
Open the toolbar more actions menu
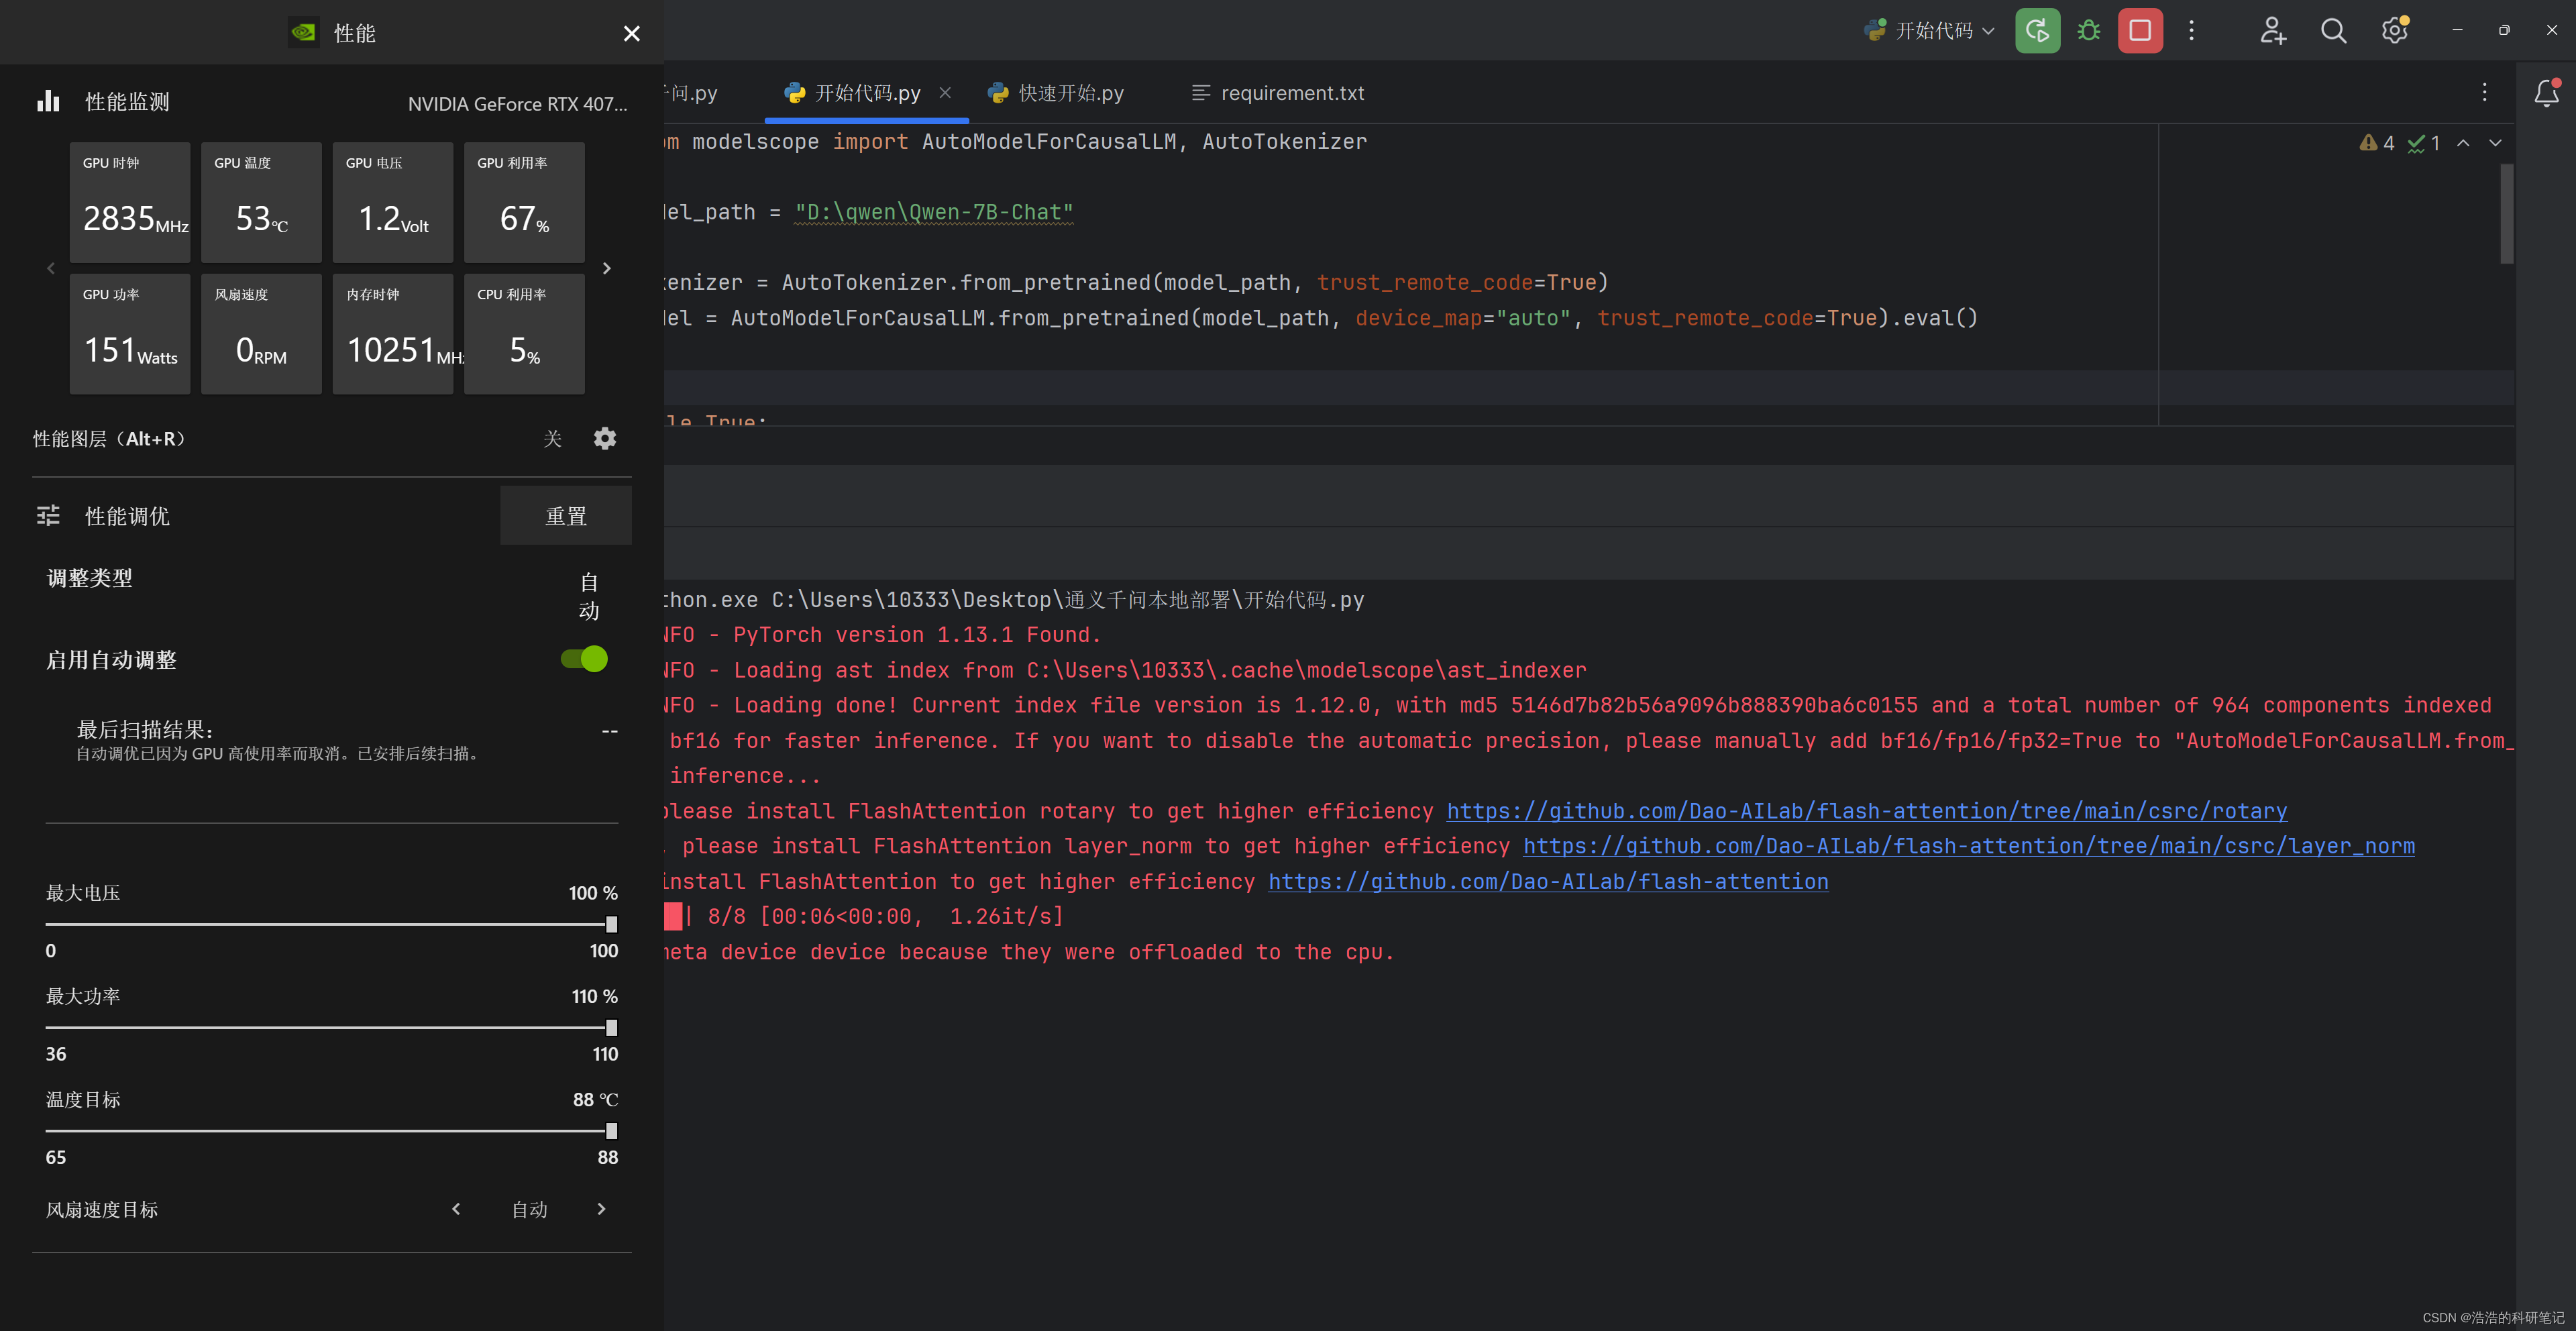click(x=2191, y=31)
